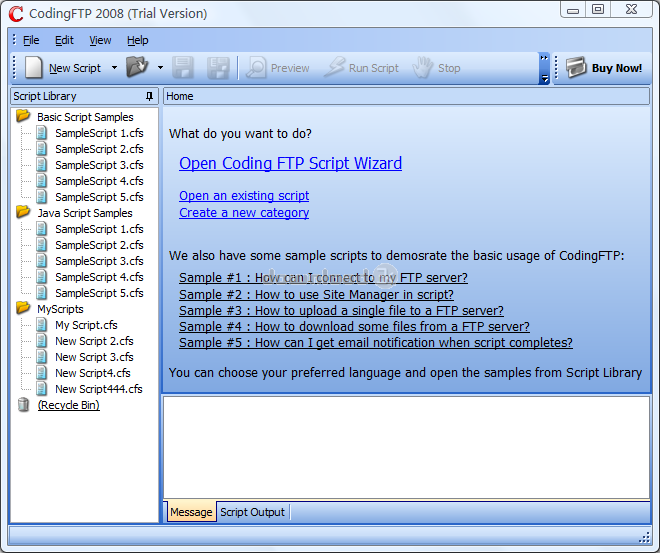Click file icon of Basic SampleScript 2.cfs

tap(41, 149)
